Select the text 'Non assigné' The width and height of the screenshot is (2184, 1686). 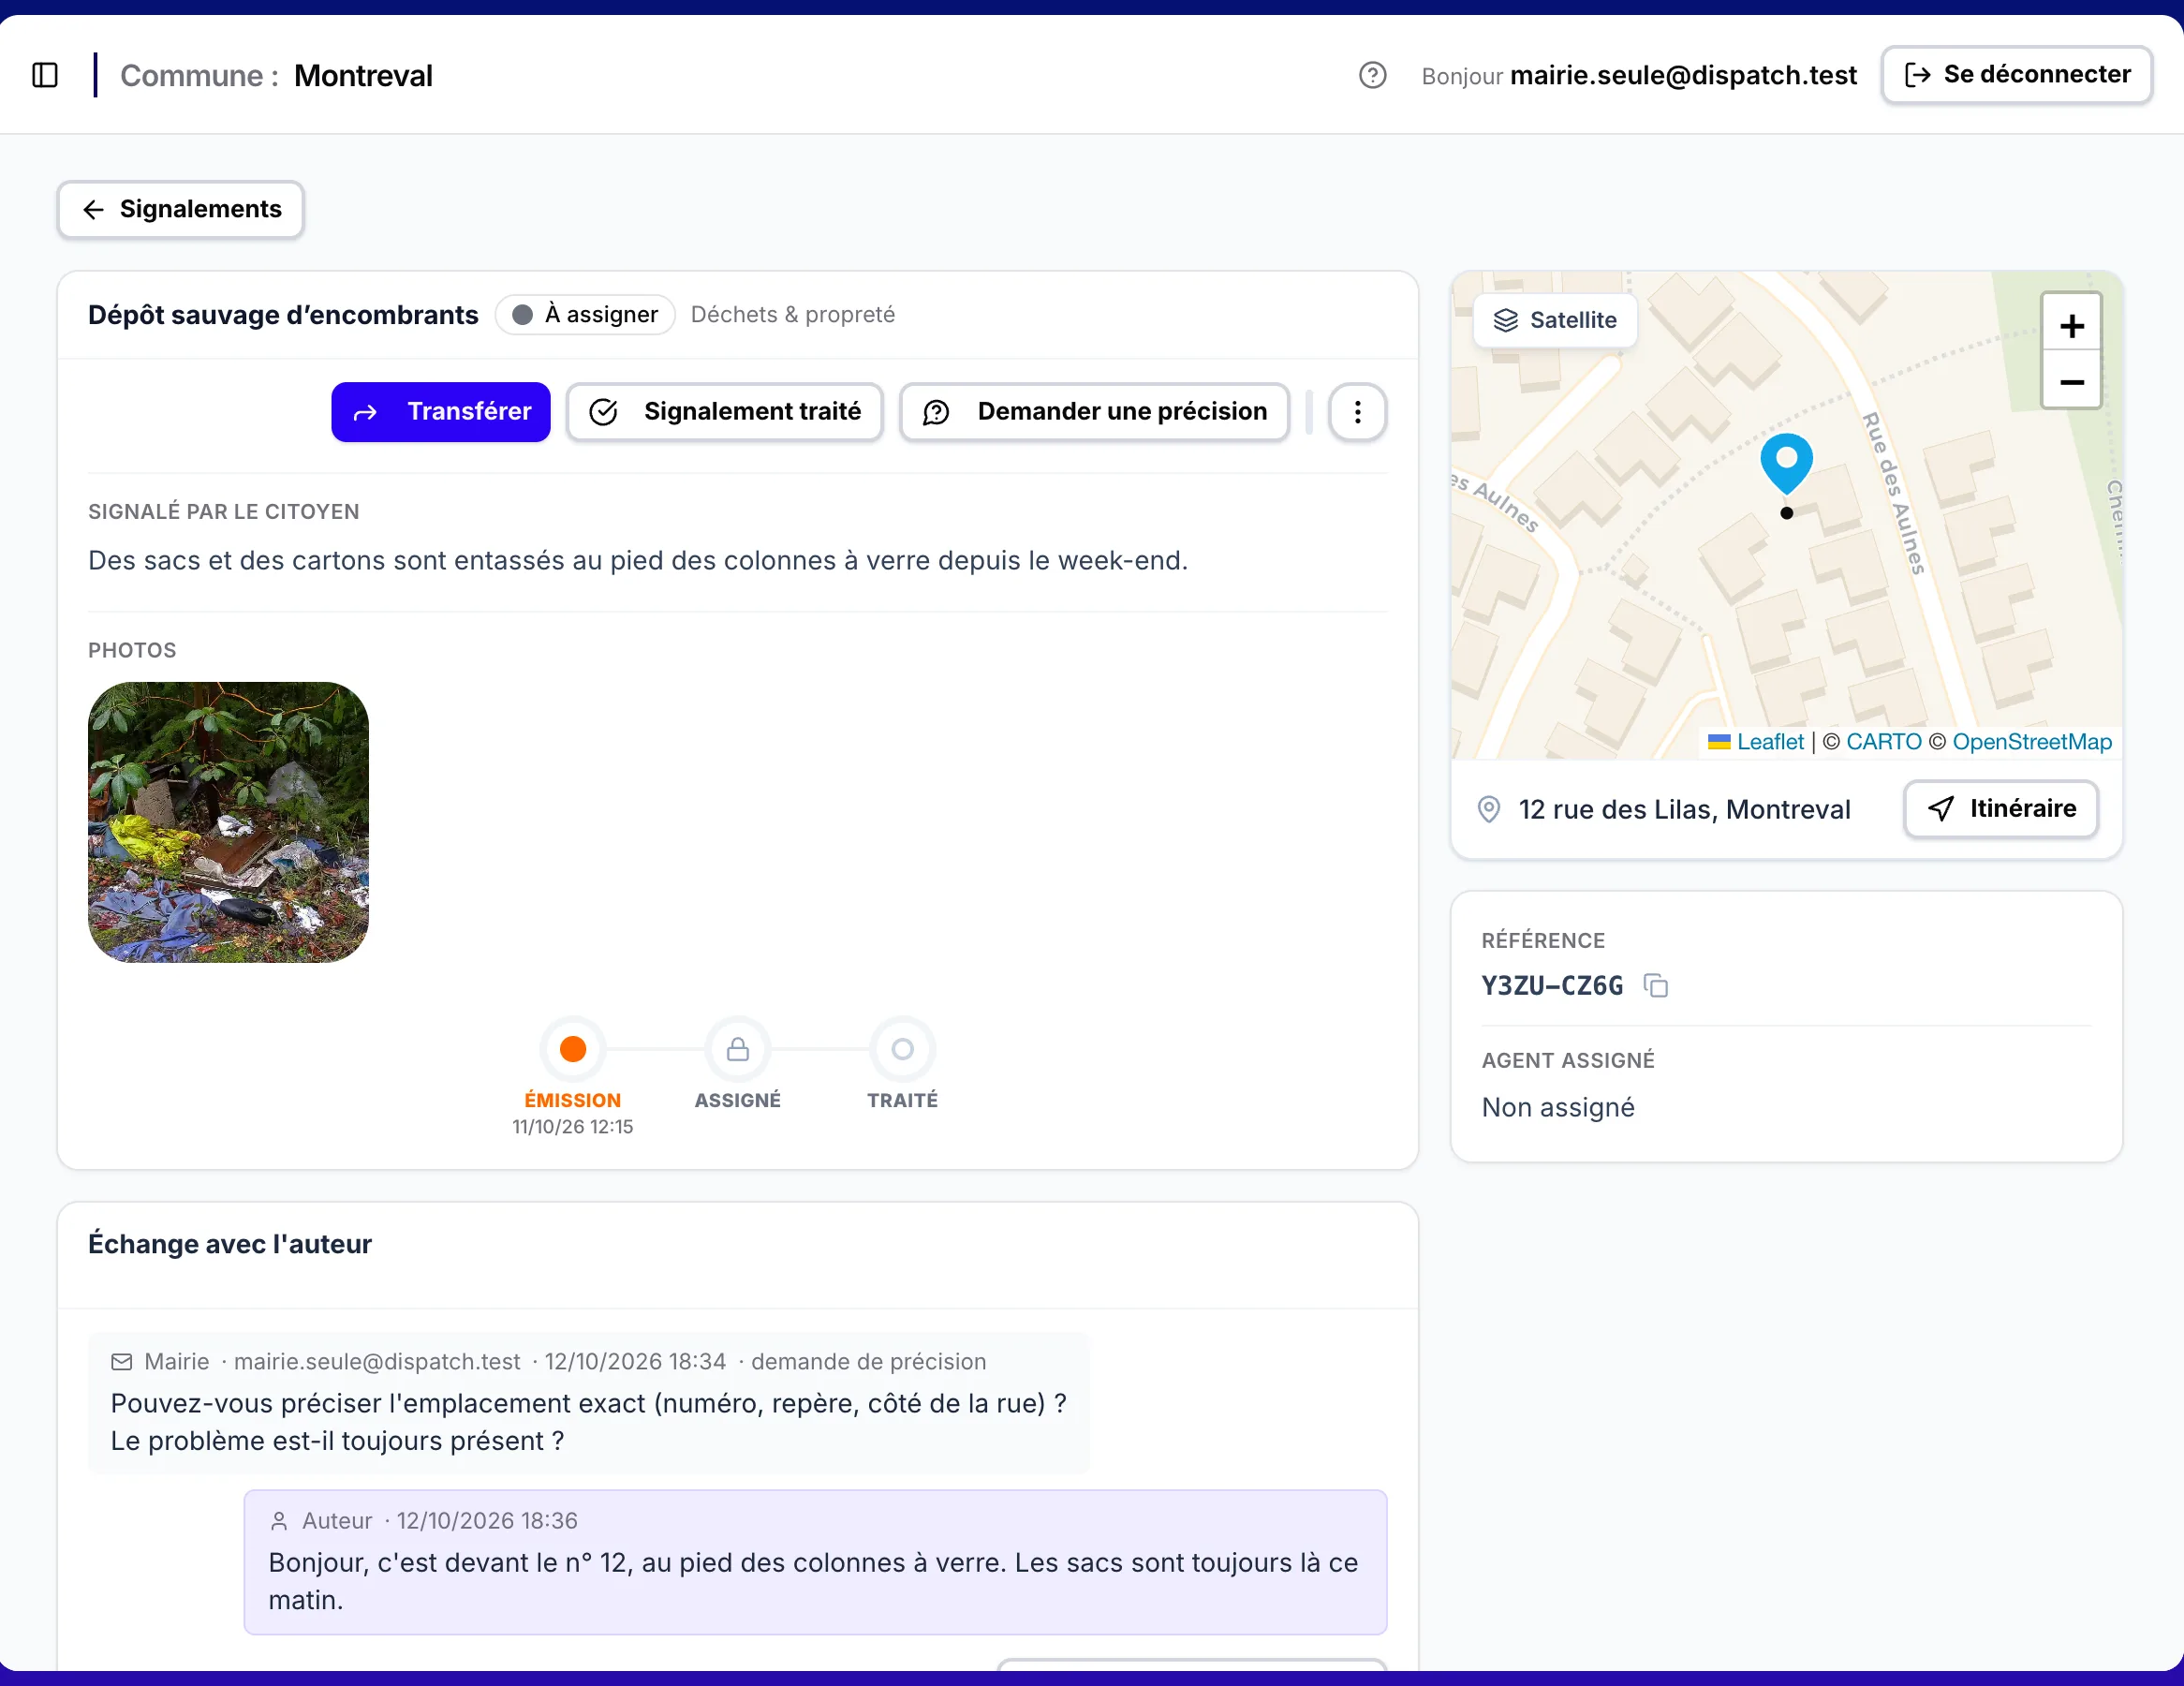1558,1107
